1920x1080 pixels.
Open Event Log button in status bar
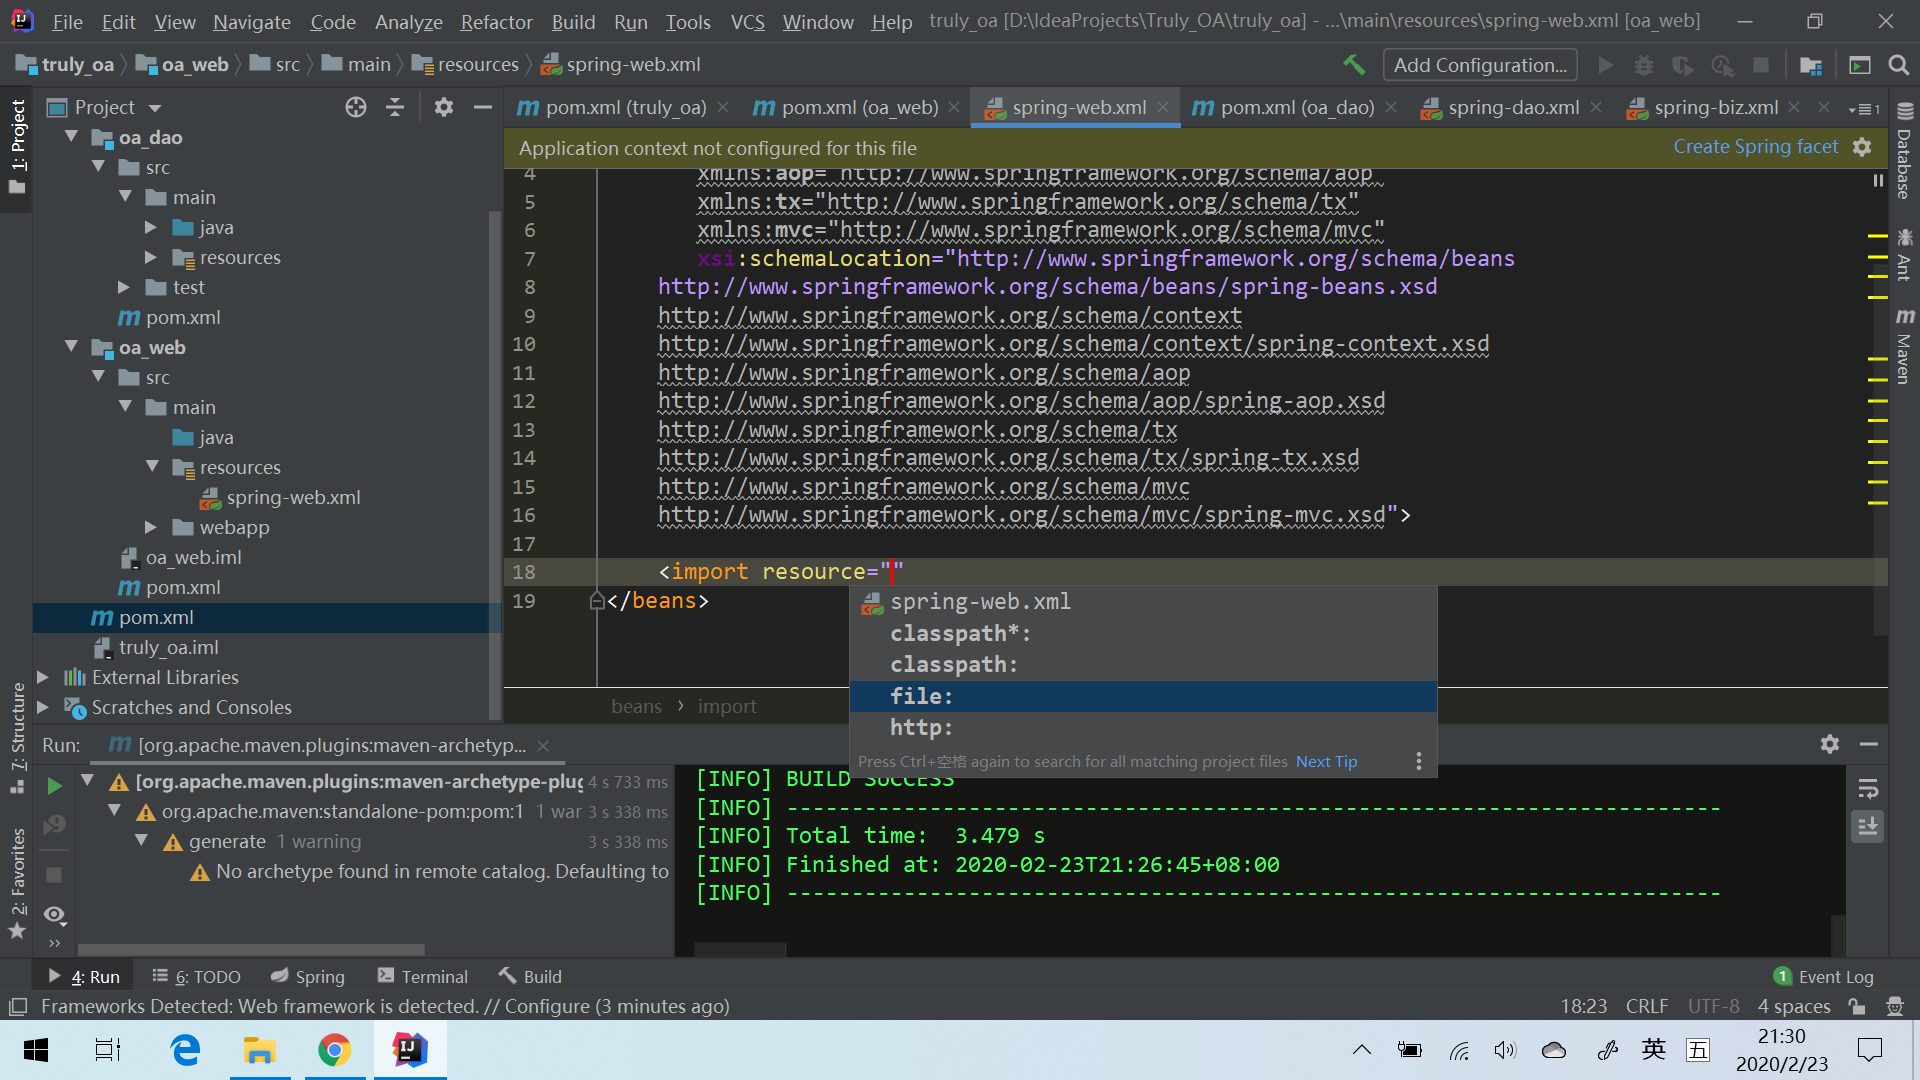[x=1824, y=976]
